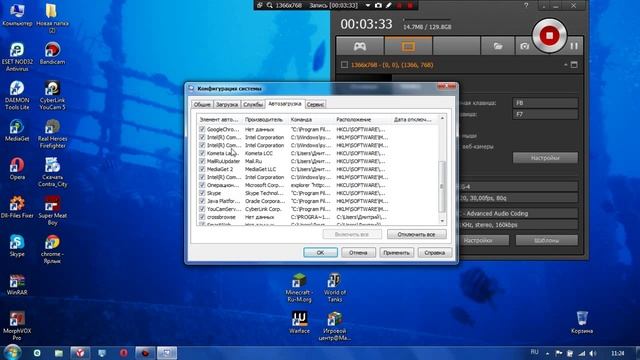Click Отключить все button
The image size is (640, 360).
[x=416, y=234]
